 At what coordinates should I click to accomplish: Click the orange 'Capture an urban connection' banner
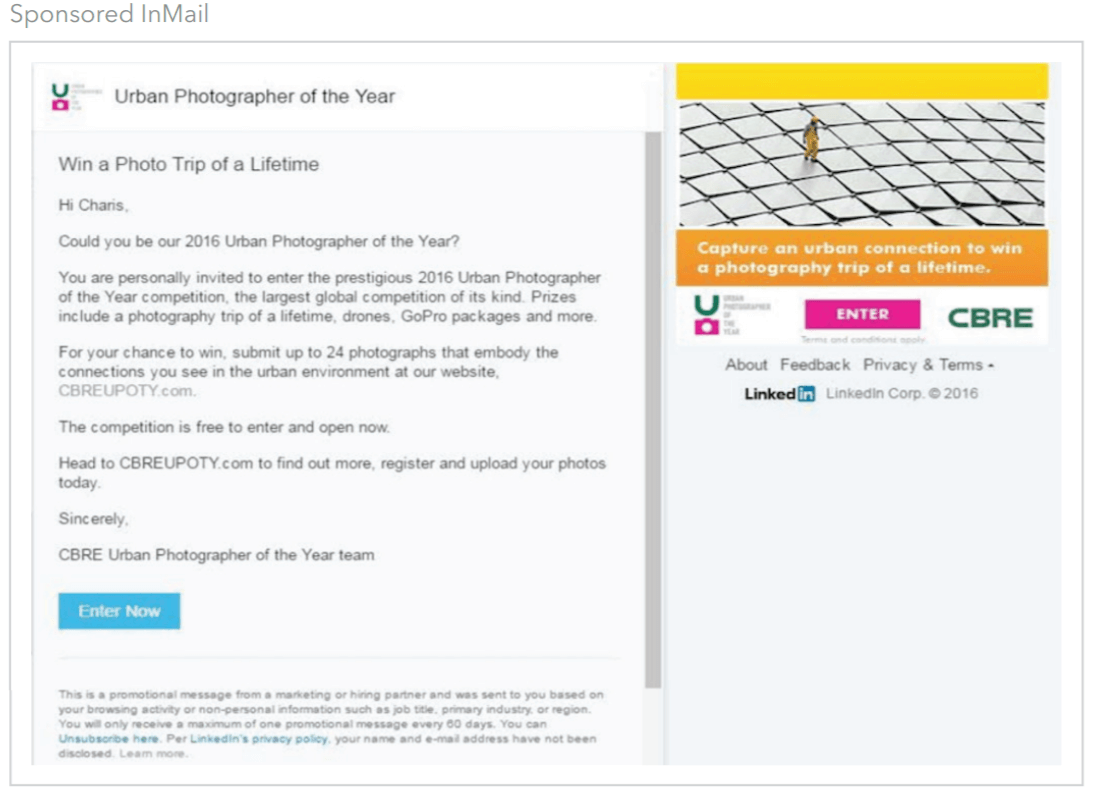point(862,258)
